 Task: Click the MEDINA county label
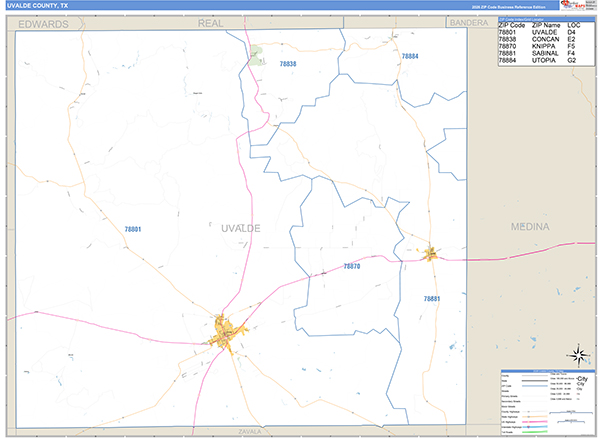(x=530, y=227)
